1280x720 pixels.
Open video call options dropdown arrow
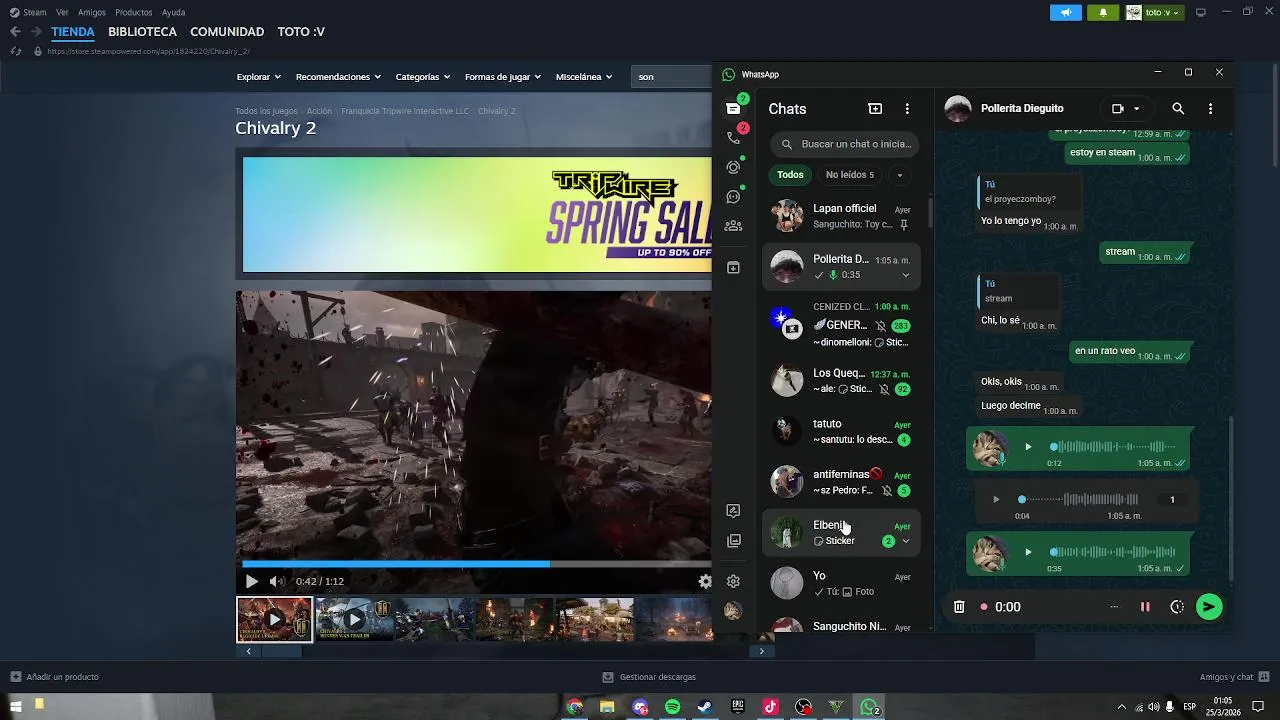tap(1136, 109)
